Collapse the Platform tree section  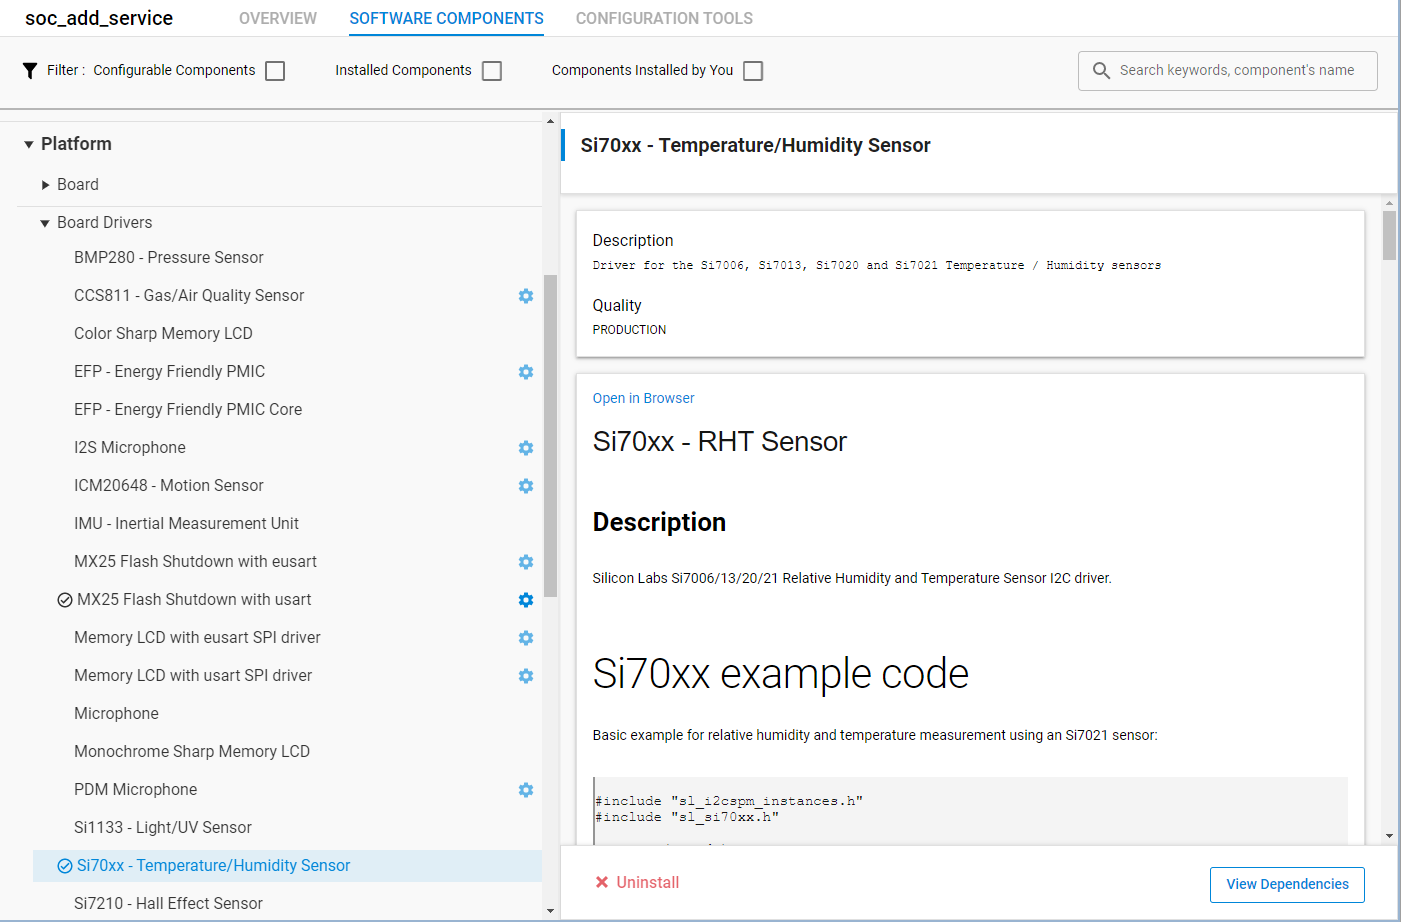29,145
